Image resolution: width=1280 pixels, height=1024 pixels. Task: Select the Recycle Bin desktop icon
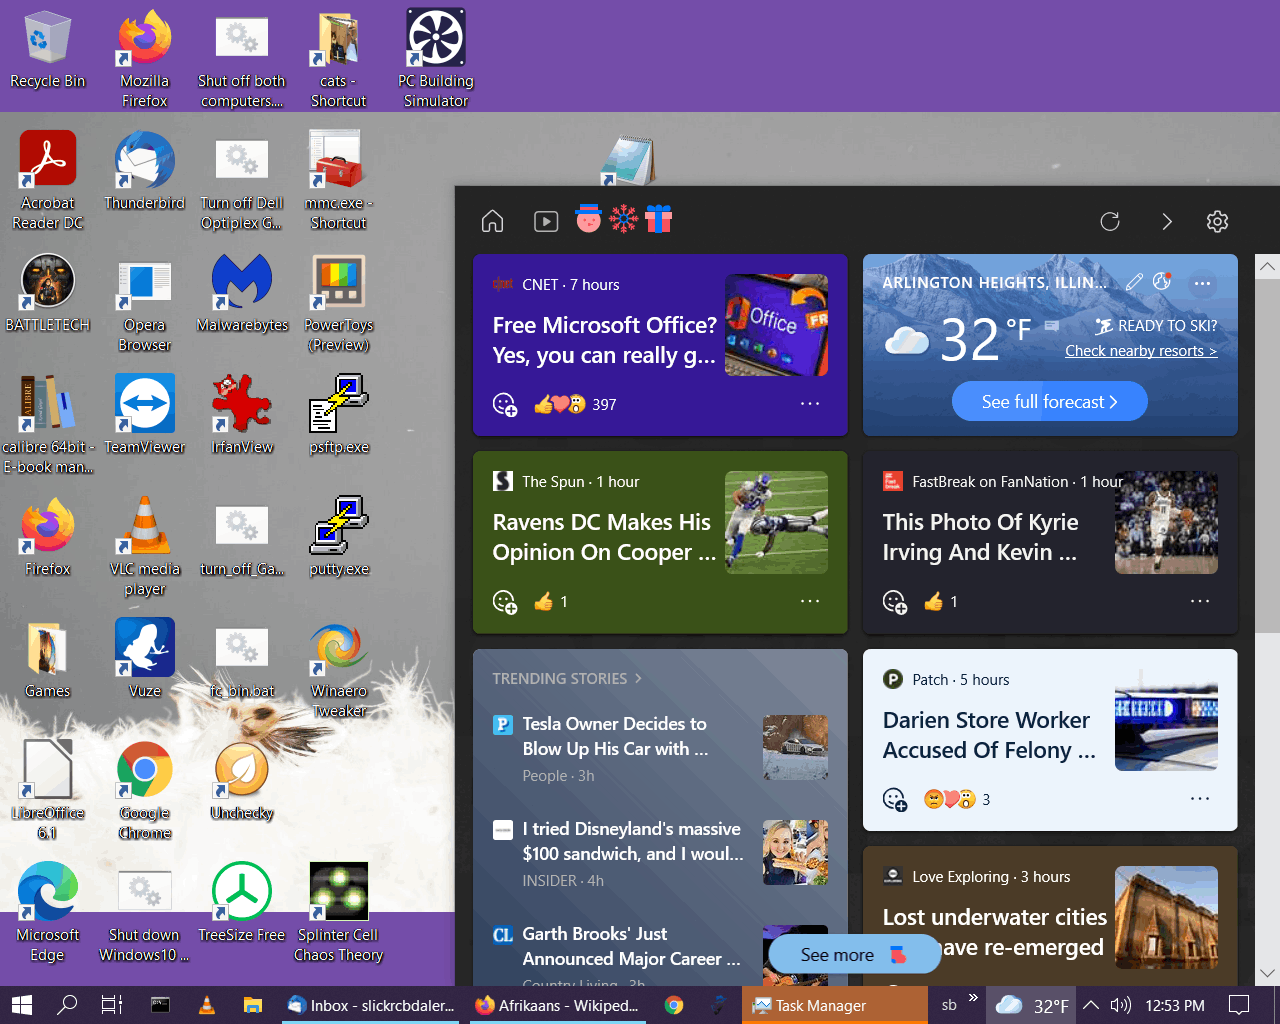tap(47, 50)
